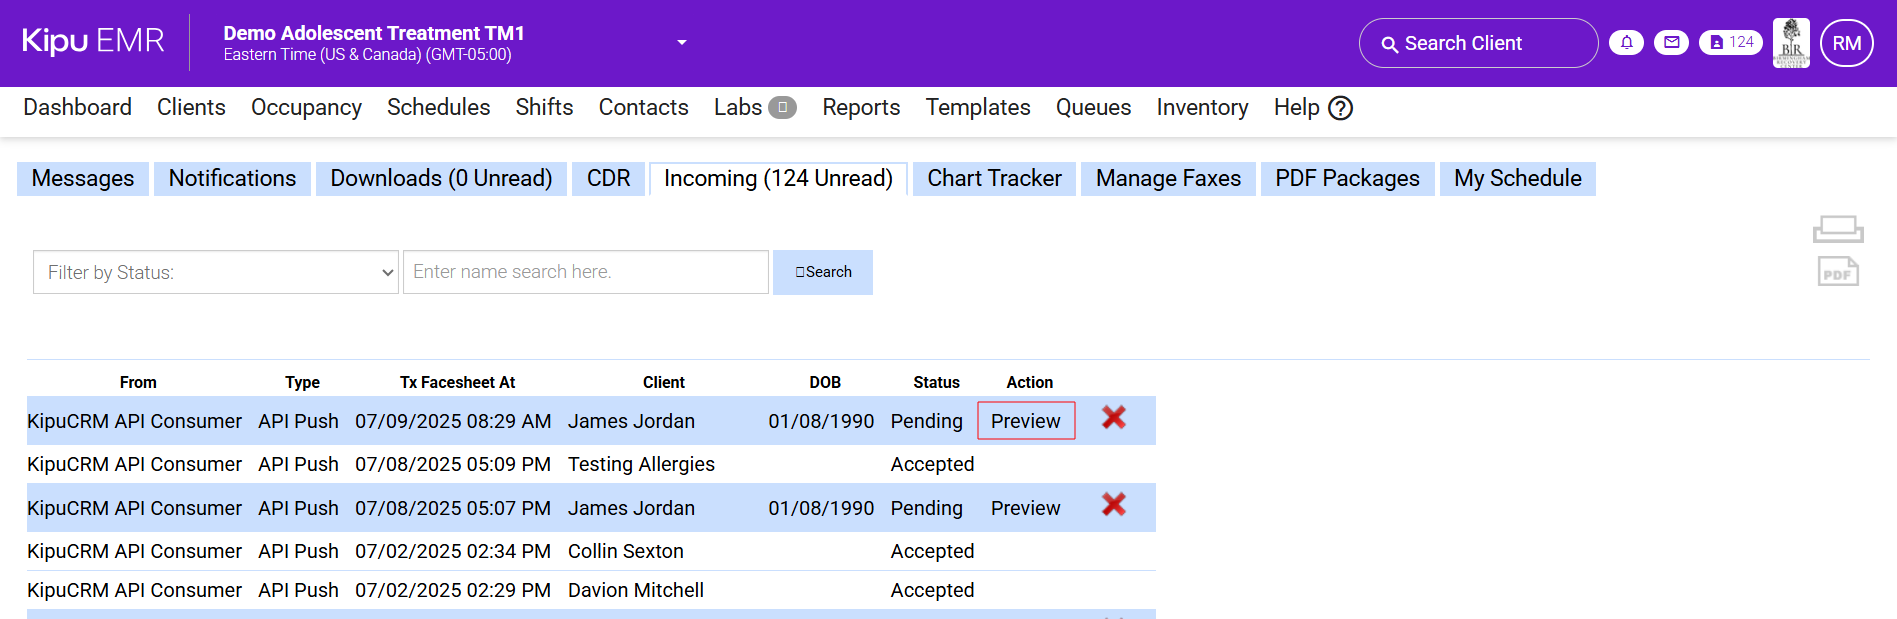Preview the 08:29 AM James Jordan record

[1025, 421]
